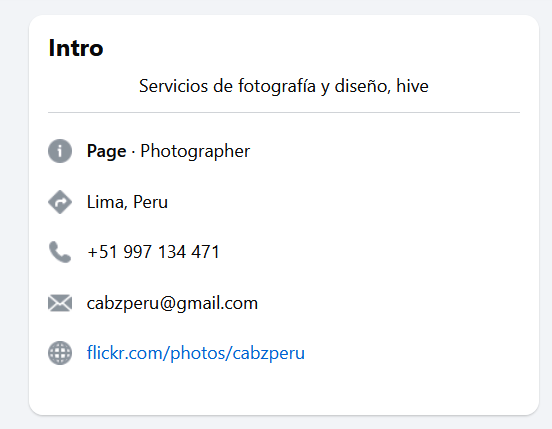This screenshot has height=429, width=552.
Task: Click the cabzperu ending of the Flickr URL
Action: pos(269,353)
